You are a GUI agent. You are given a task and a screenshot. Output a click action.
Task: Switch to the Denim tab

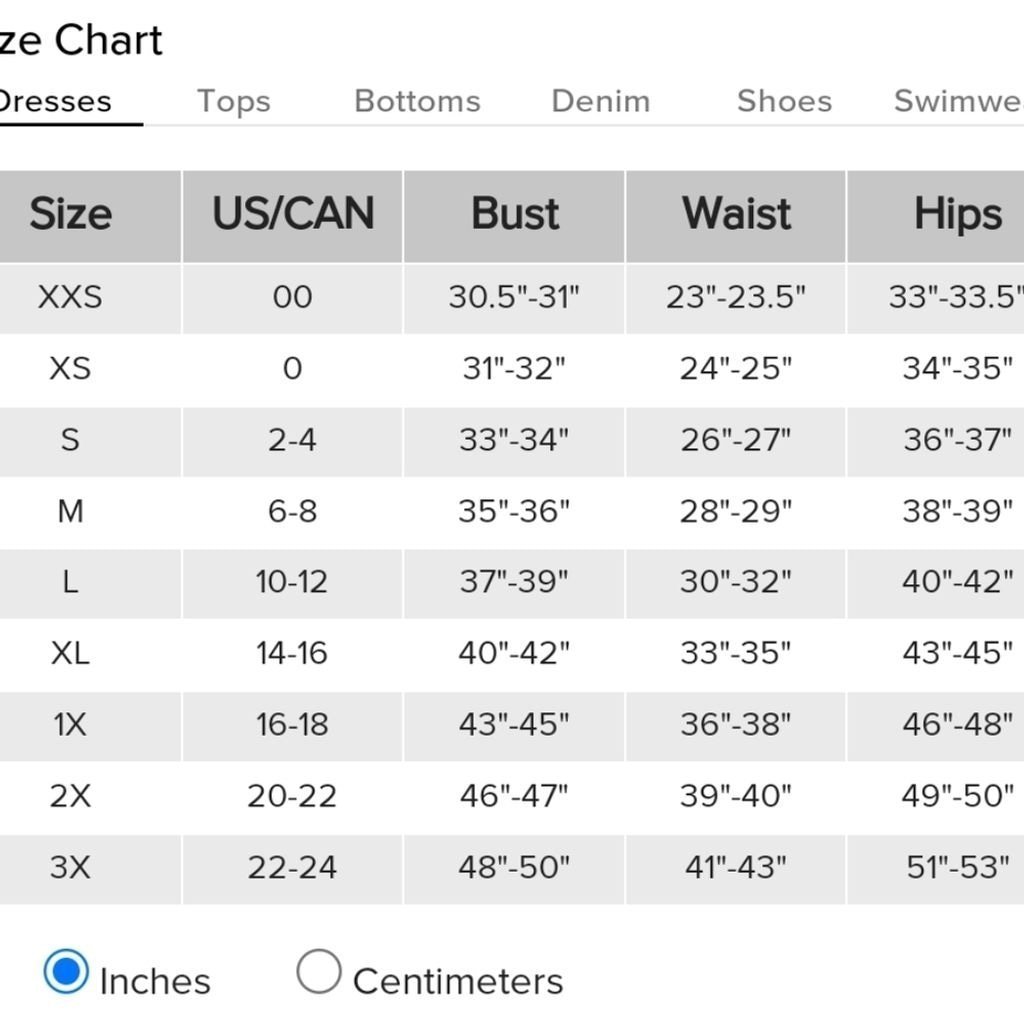pyautogui.click(x=601, y=101)
